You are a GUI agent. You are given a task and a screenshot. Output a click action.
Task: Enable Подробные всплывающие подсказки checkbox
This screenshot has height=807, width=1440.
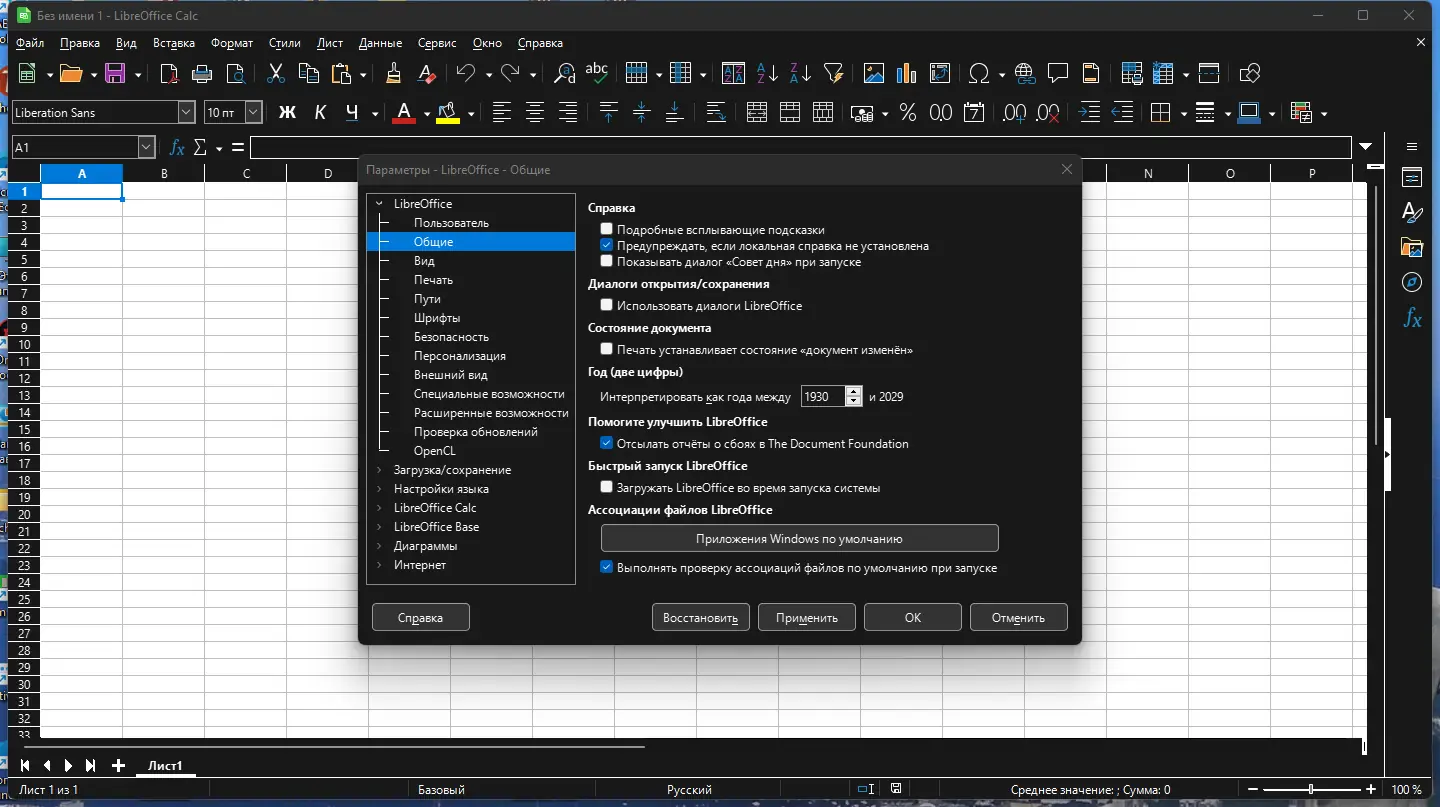[607, 229]
